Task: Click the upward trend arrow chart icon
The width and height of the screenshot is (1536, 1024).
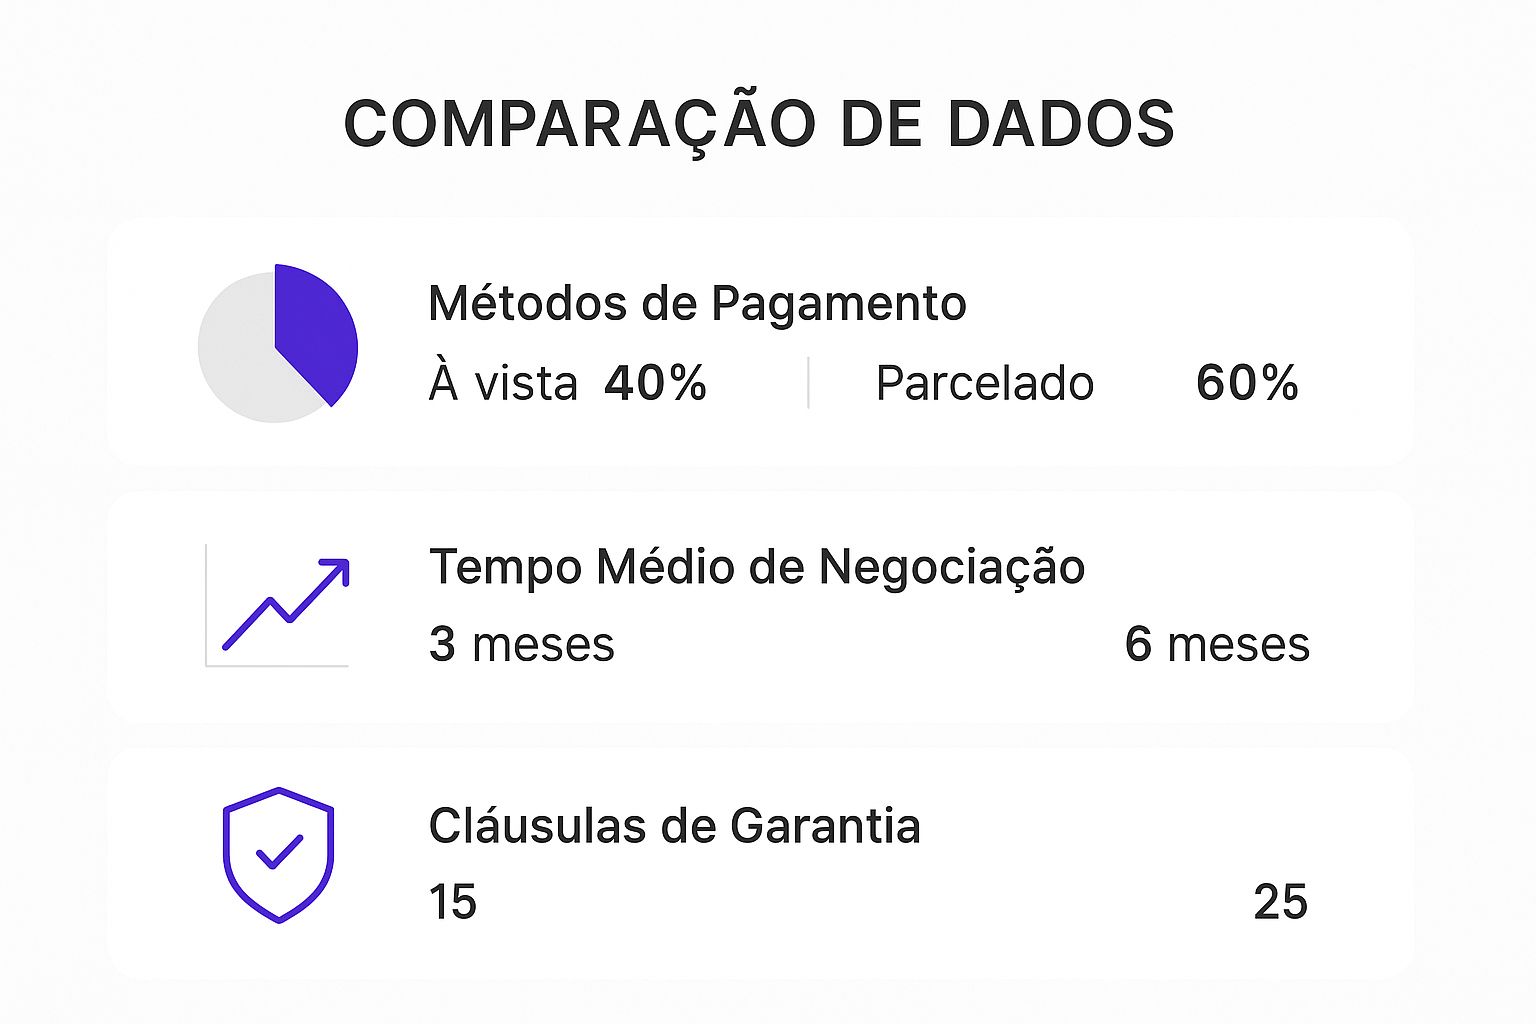Action: click(278, 605)
